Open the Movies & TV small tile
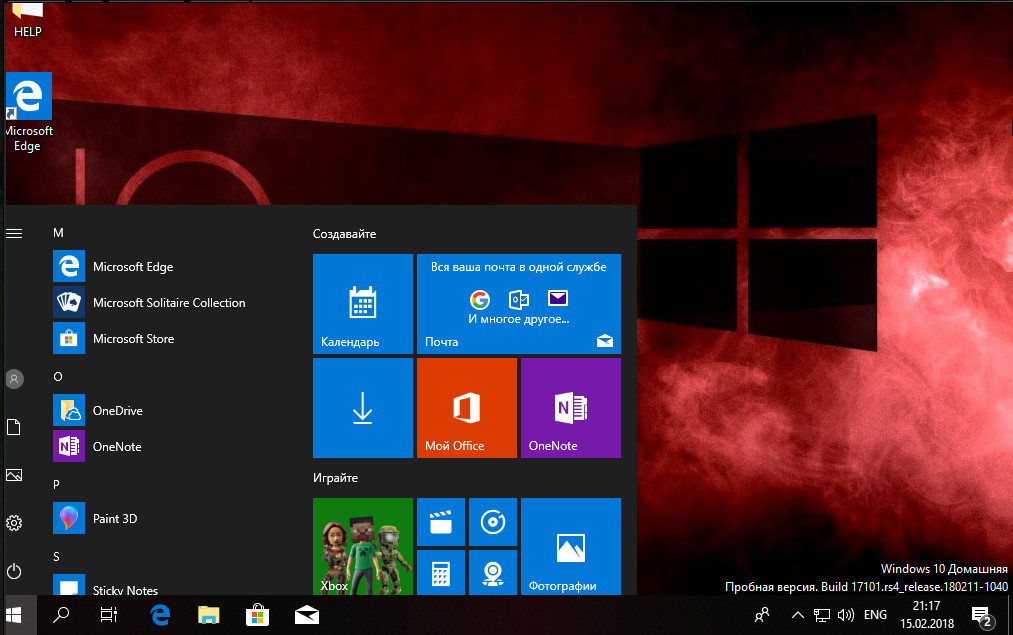 coord(440,522)
